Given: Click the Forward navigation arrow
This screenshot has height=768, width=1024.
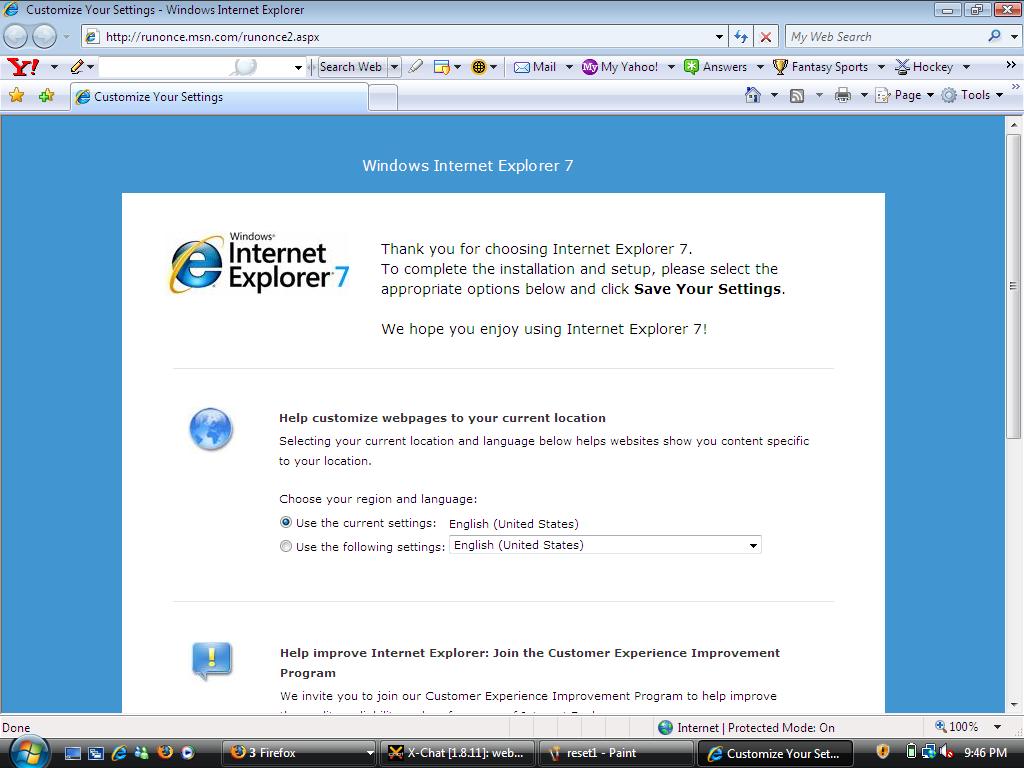Looking at the screenshot, I should 44,37.
